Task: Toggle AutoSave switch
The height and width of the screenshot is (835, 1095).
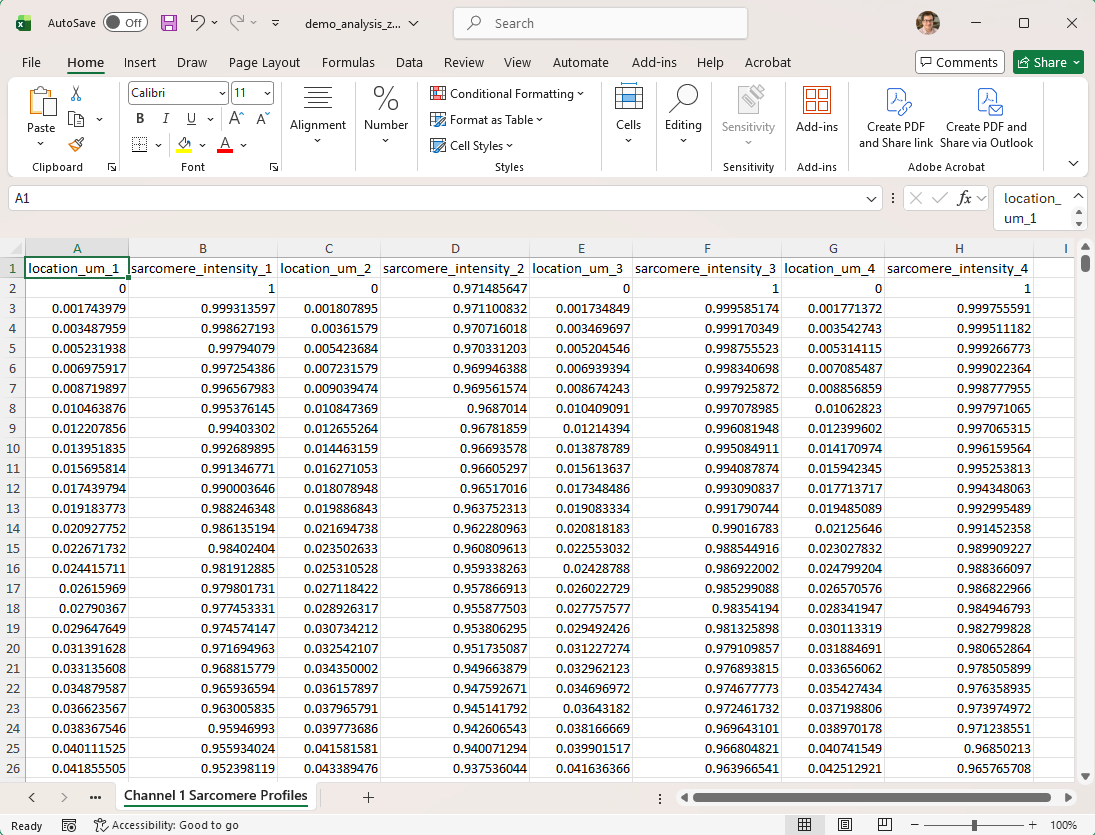Action: (x=126, y=23)
